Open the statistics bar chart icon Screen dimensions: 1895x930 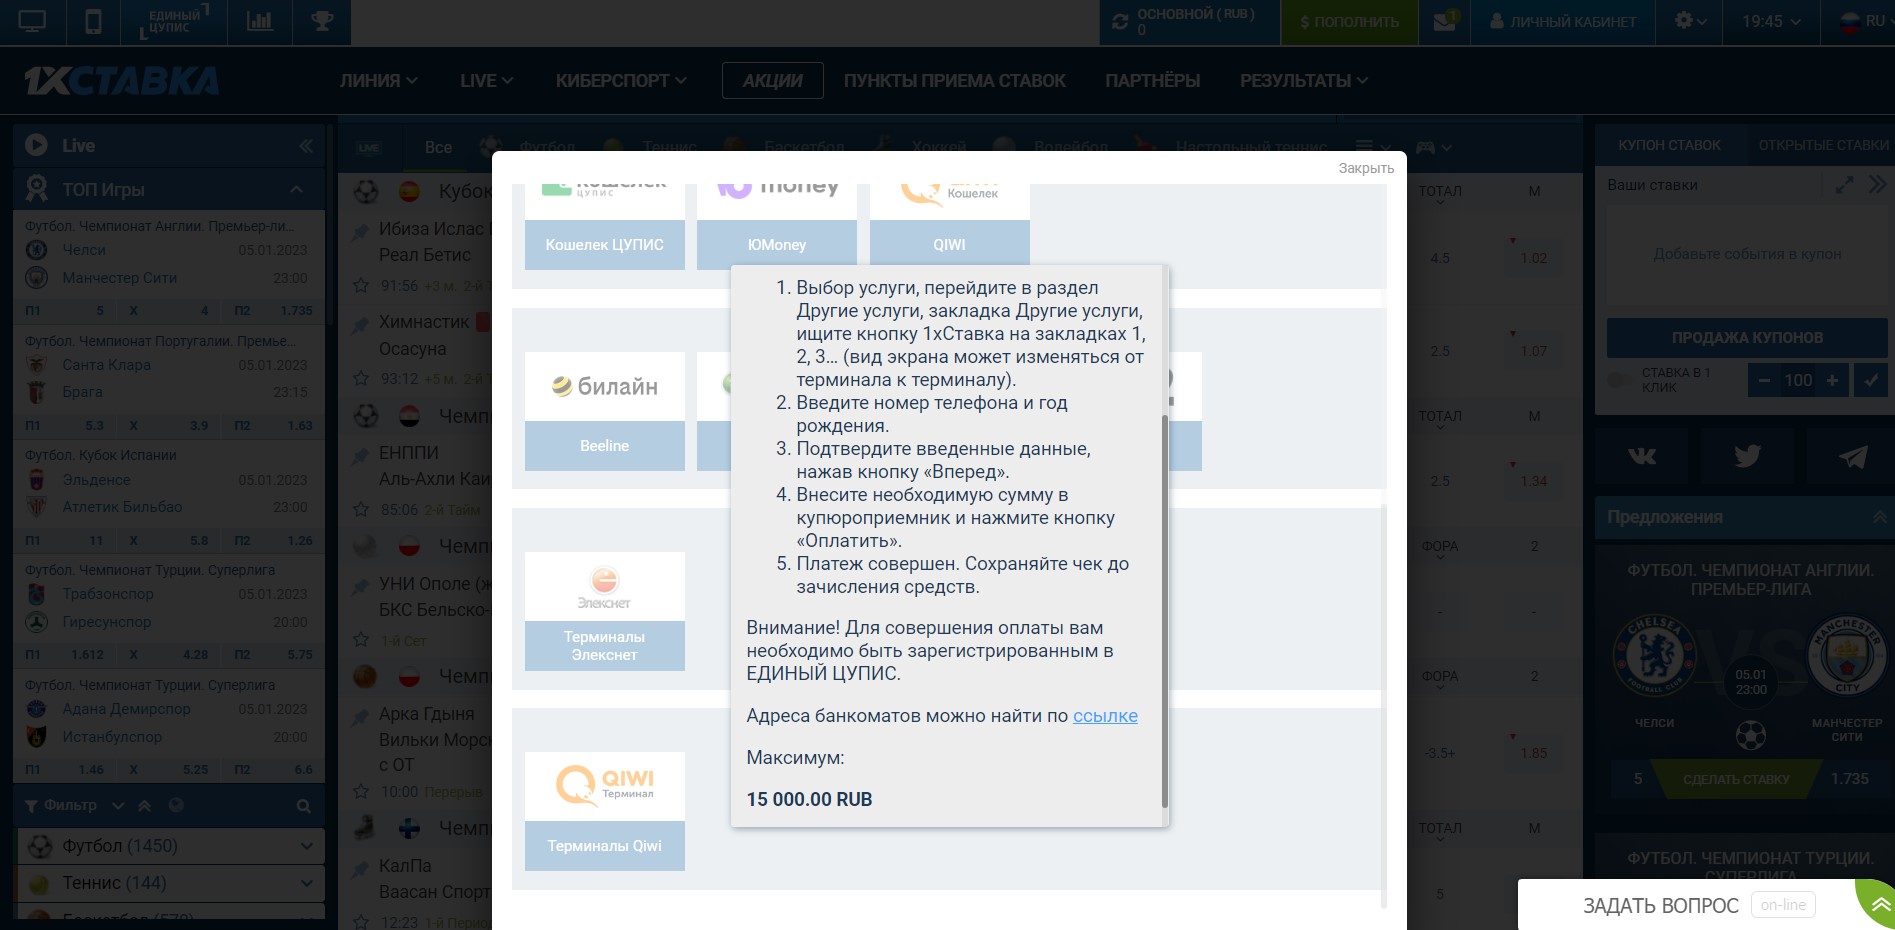[260, 21]
